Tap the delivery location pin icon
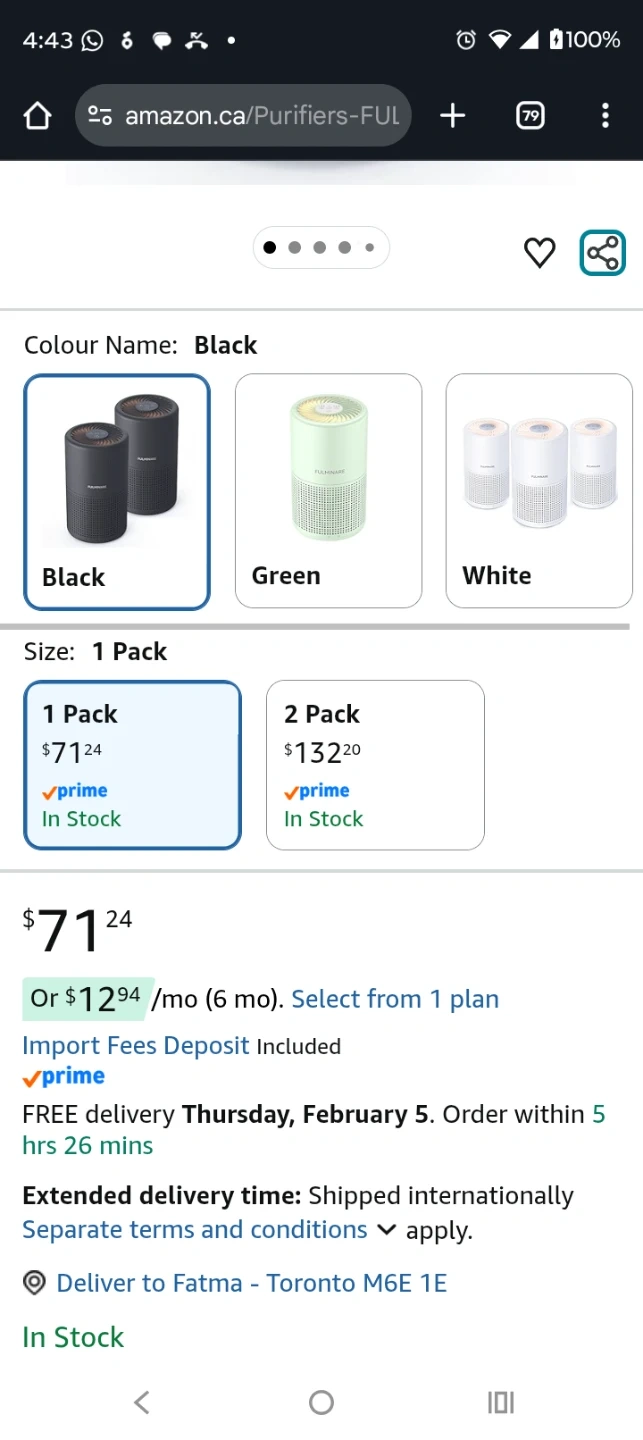Screen dimensions: 643x1440 [x=35, y=1283]
